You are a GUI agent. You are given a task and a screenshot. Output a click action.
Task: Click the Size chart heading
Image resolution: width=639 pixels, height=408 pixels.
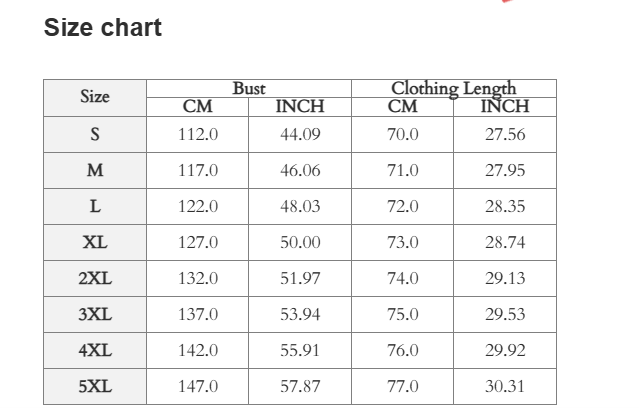tap(102, 28)
